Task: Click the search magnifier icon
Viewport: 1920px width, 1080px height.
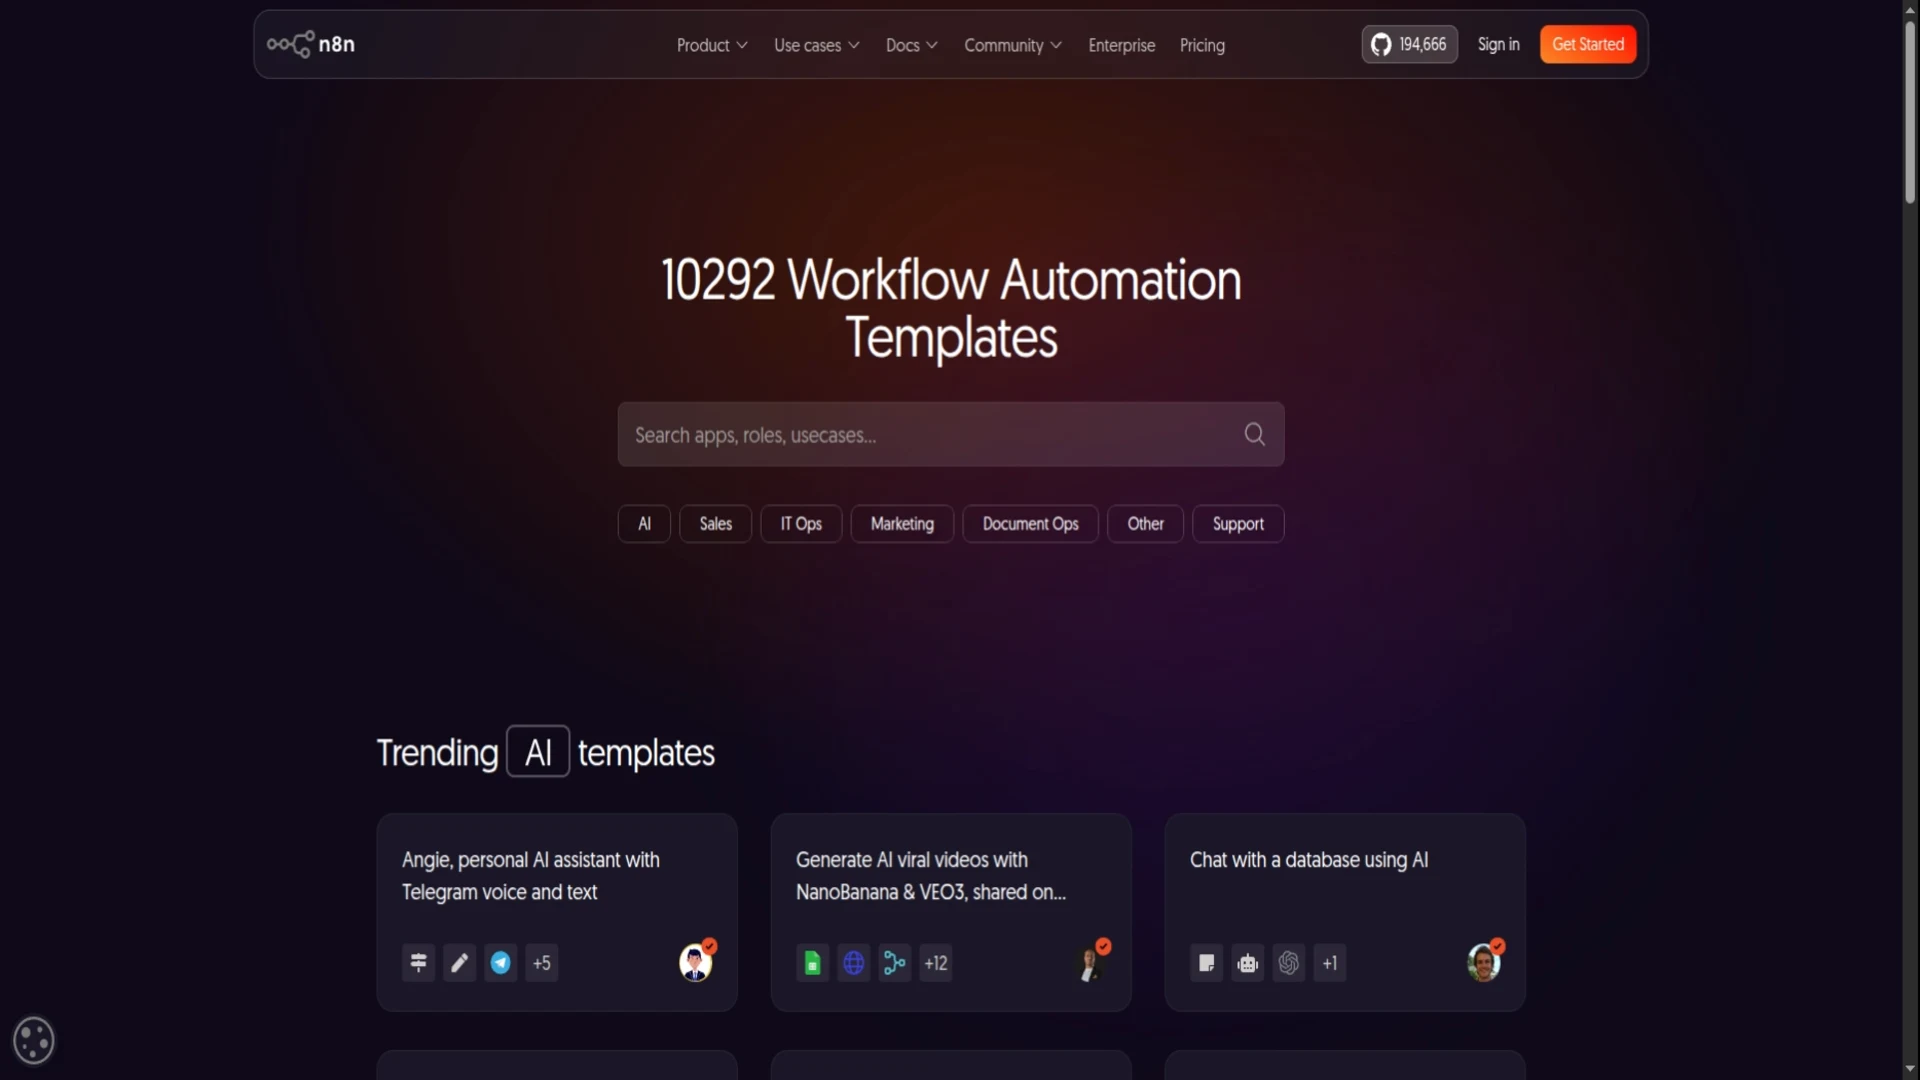Action: [x=1254, y=434]
